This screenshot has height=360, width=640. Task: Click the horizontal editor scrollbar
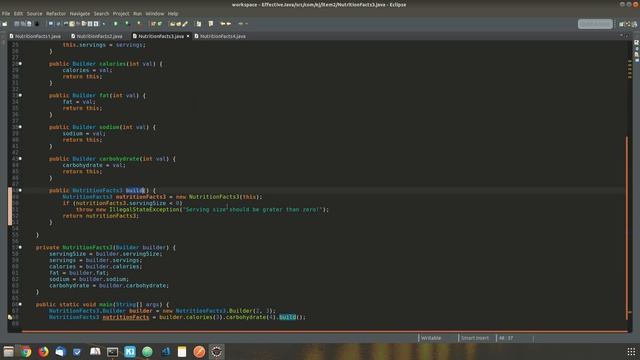click(324, 331)
